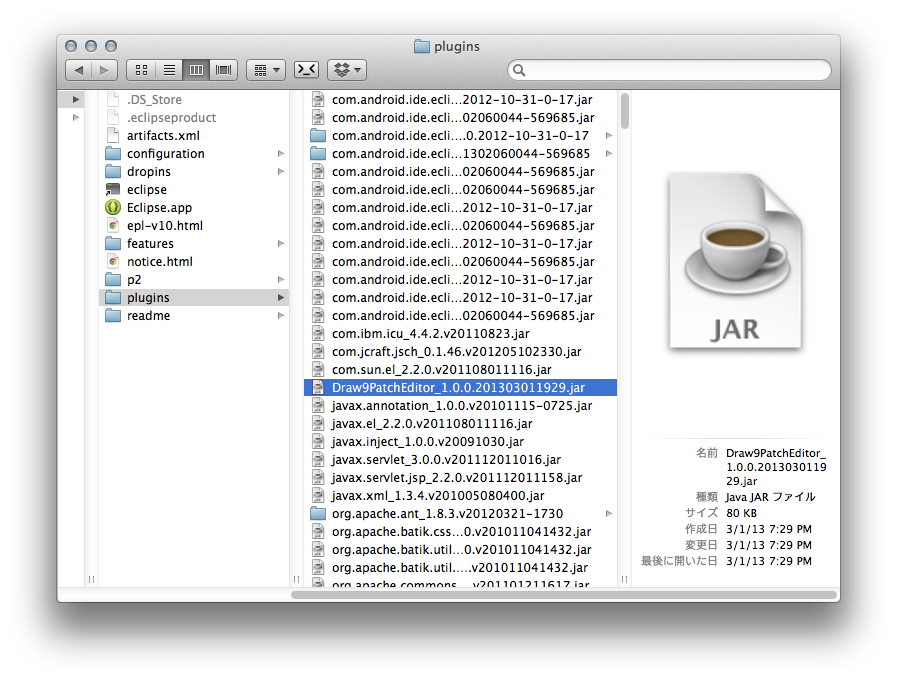Click the notice.html file icon
The height and width of the screenshot is (681, 897).
113,262
